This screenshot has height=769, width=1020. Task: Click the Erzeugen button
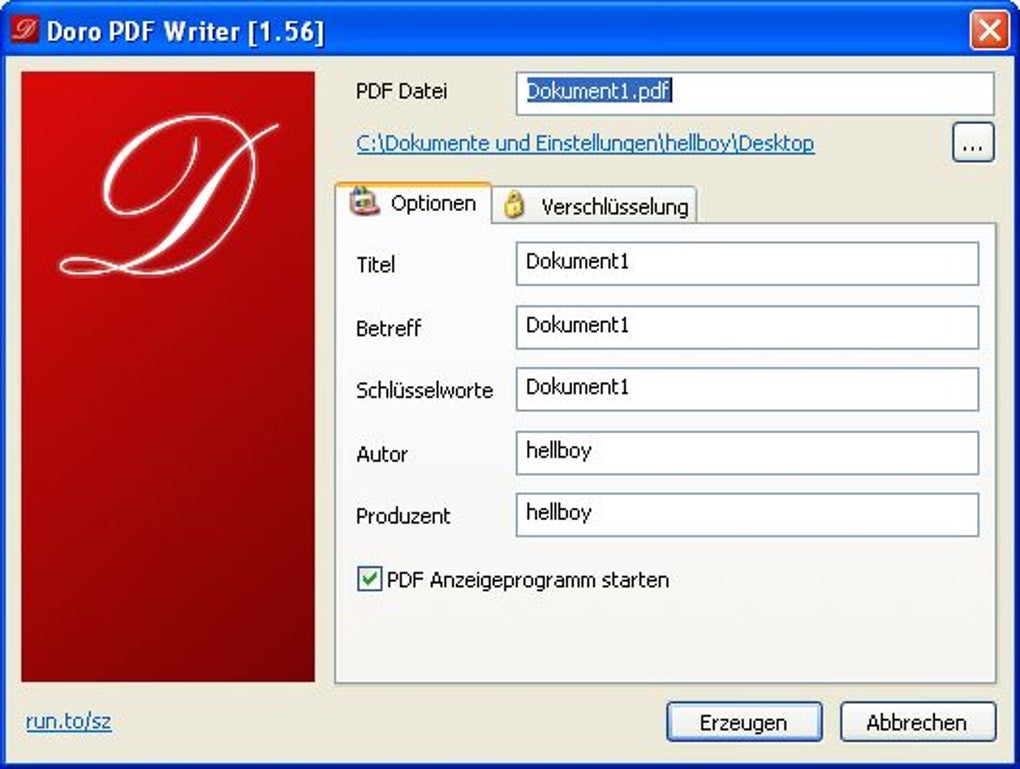744,722
